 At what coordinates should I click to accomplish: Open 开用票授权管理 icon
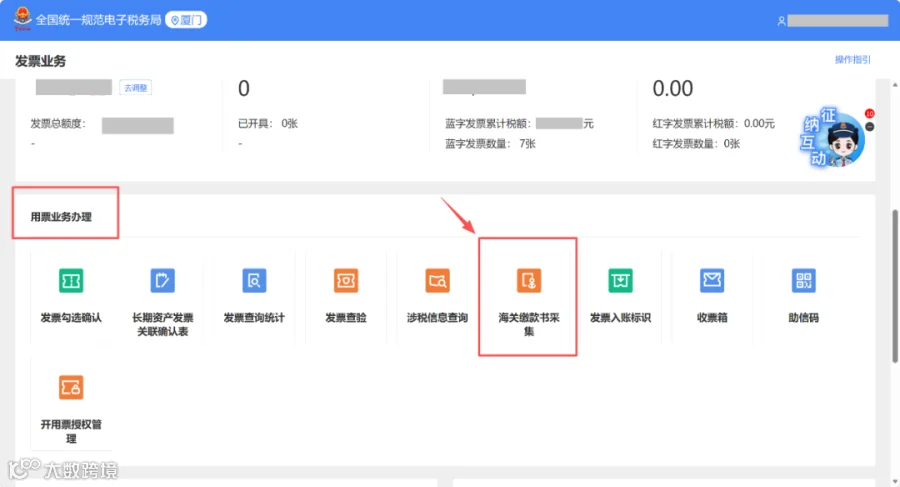71,388
